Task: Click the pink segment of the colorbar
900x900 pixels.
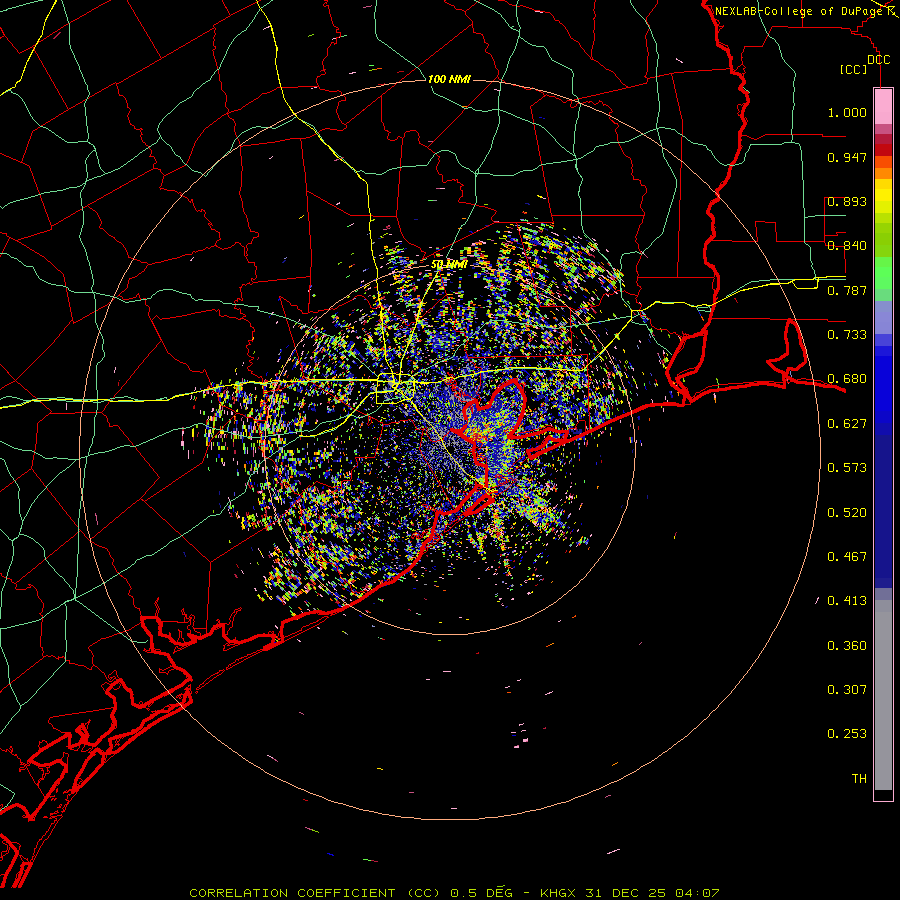Action: click(x=883, y=107)
